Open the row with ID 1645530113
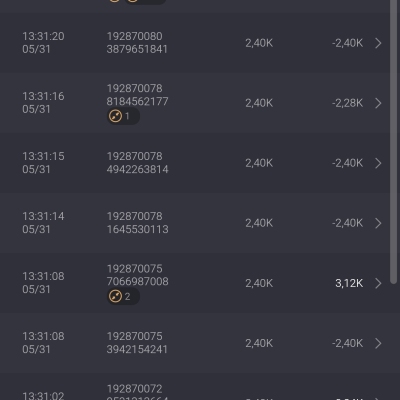400x400 pixels. (195, 223)
